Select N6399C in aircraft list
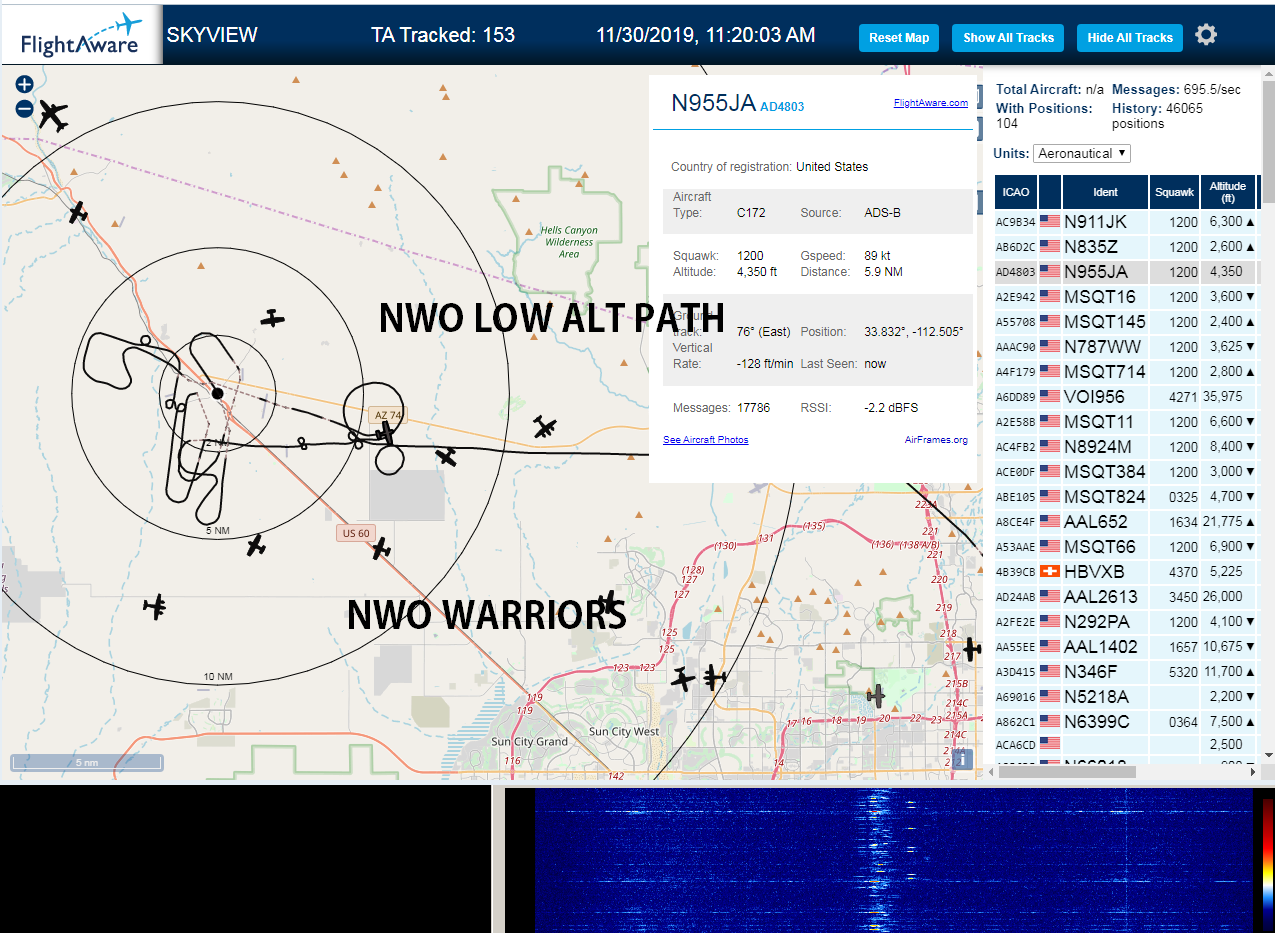This screenshot has height=933, width=1275. [x=1125, y=722]
